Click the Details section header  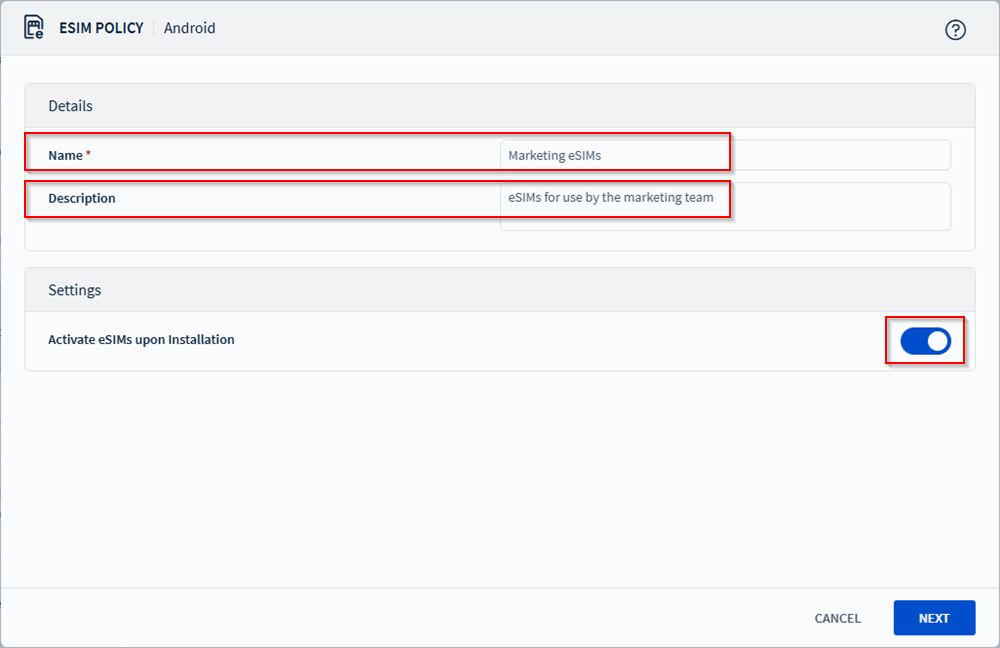point(70,106)
